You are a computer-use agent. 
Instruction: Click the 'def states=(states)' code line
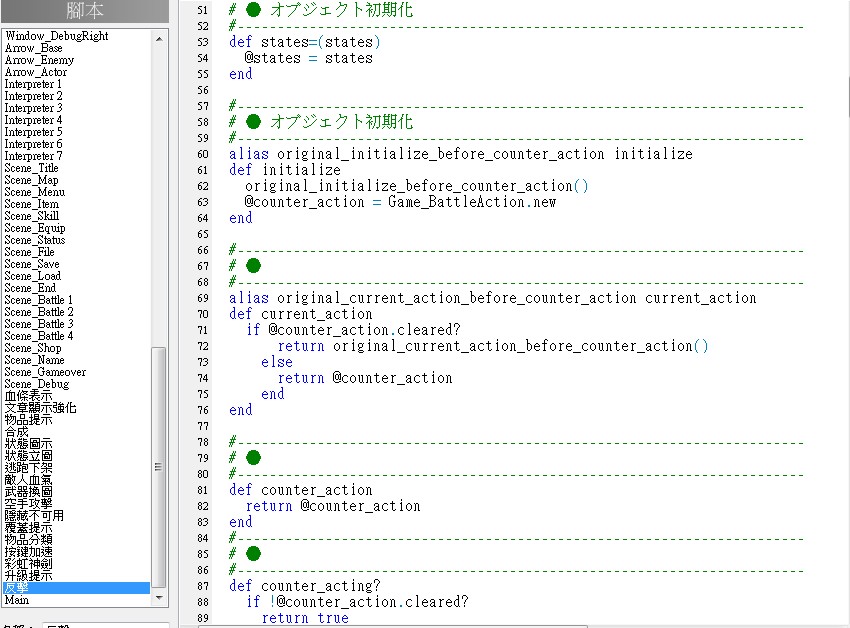point(305,42)
